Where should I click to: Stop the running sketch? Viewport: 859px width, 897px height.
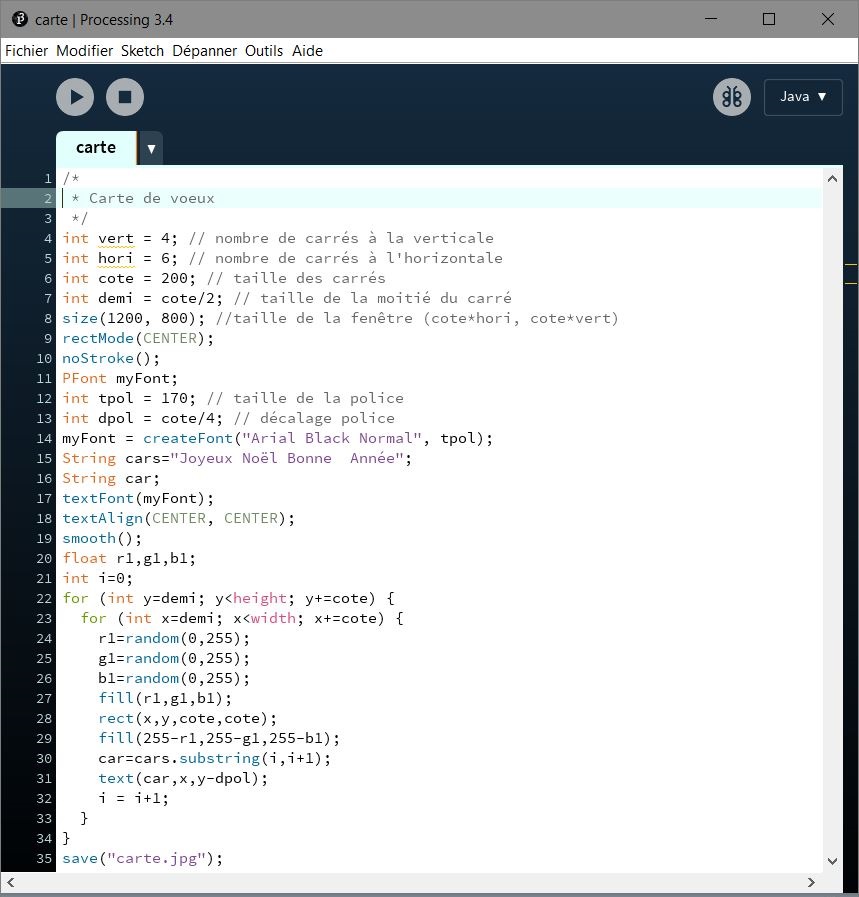click(125, 97)
